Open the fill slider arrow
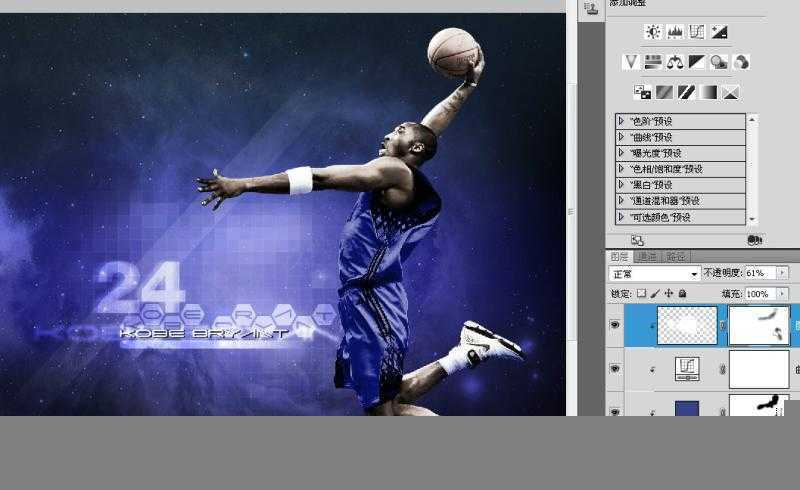The image size is (800, 490). pyautogui.click(x=783, y=293)
